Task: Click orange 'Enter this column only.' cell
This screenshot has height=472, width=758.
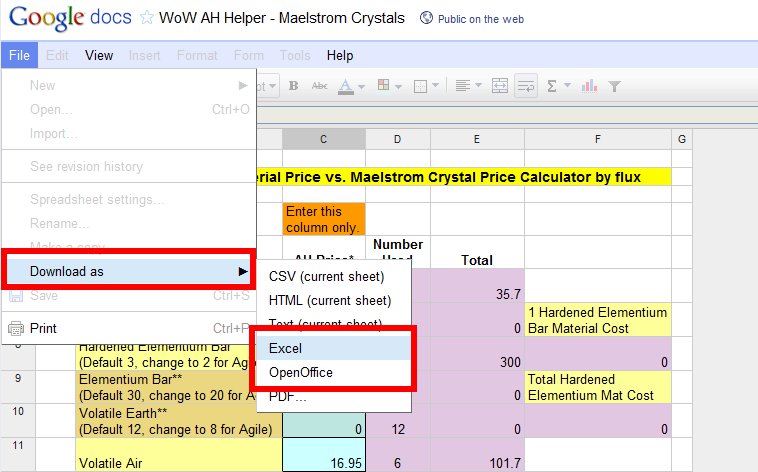Action: click(324, 219)
